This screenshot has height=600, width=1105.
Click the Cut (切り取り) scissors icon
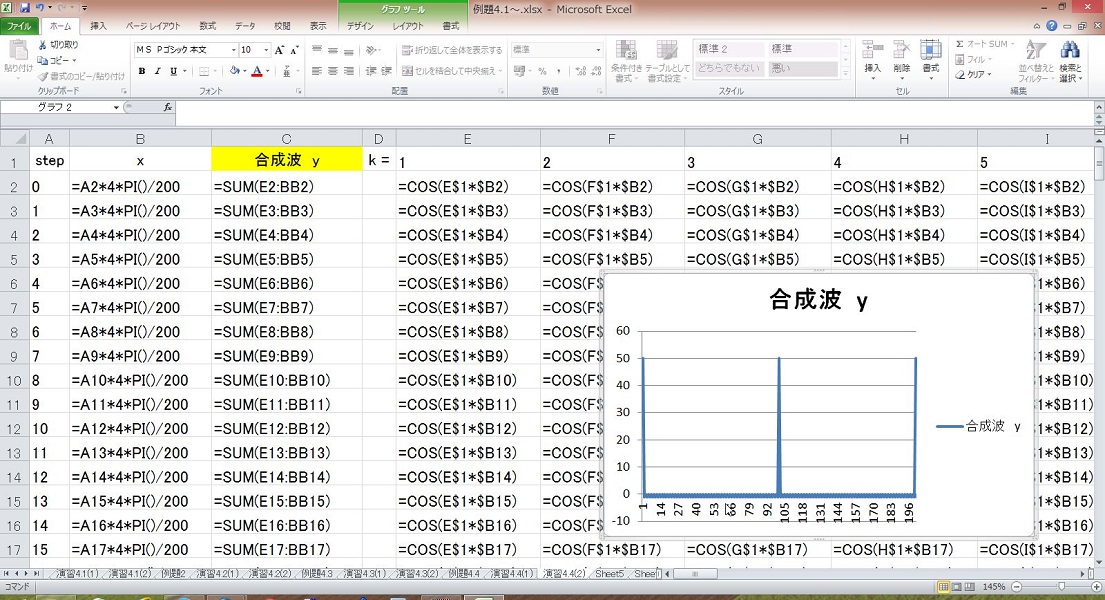pyautogui.click(x=43, y=45)
